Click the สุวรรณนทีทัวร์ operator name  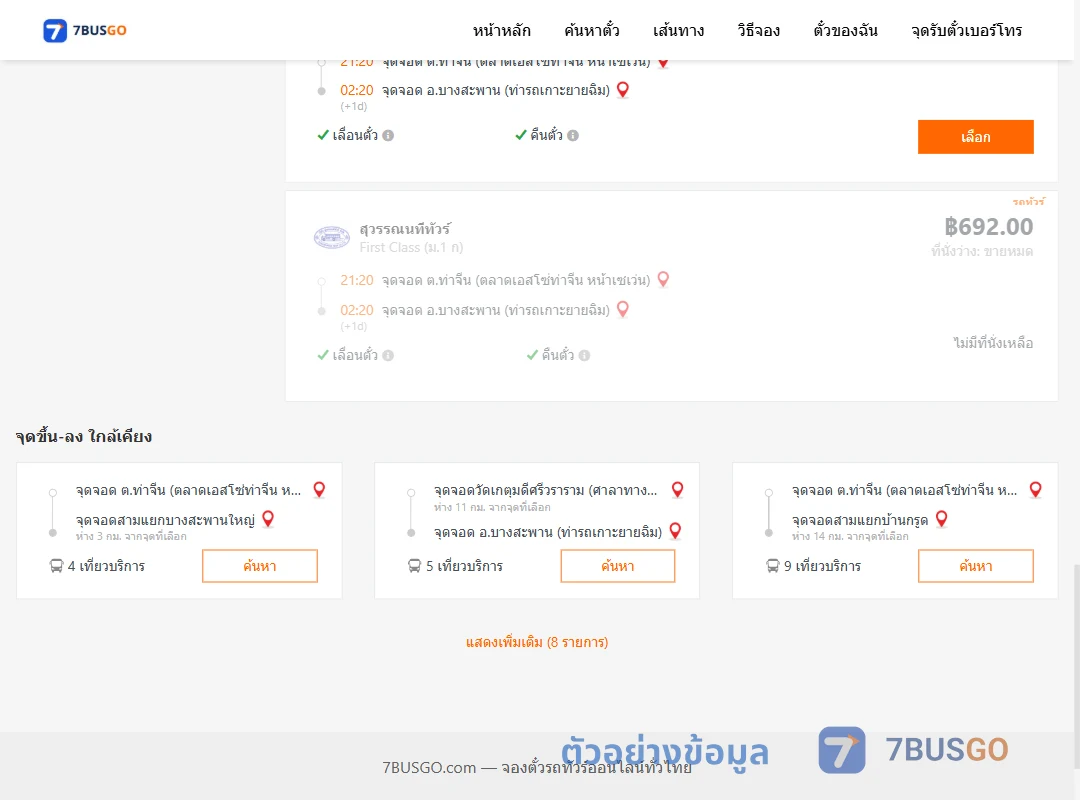pyautogui.click(x=405, y=229)
